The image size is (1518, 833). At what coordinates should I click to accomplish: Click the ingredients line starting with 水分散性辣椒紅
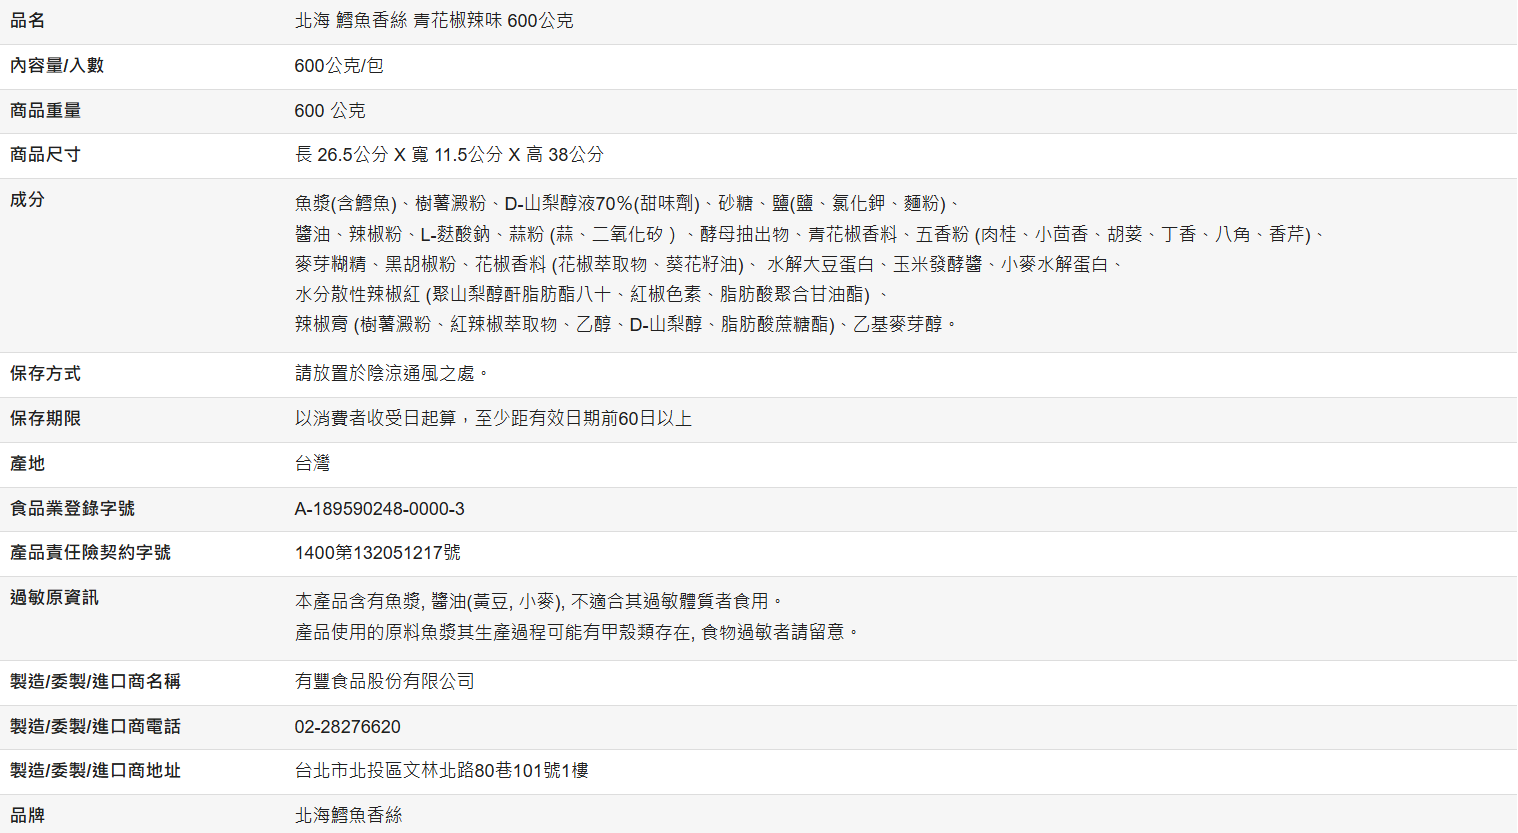pos(590,294)
